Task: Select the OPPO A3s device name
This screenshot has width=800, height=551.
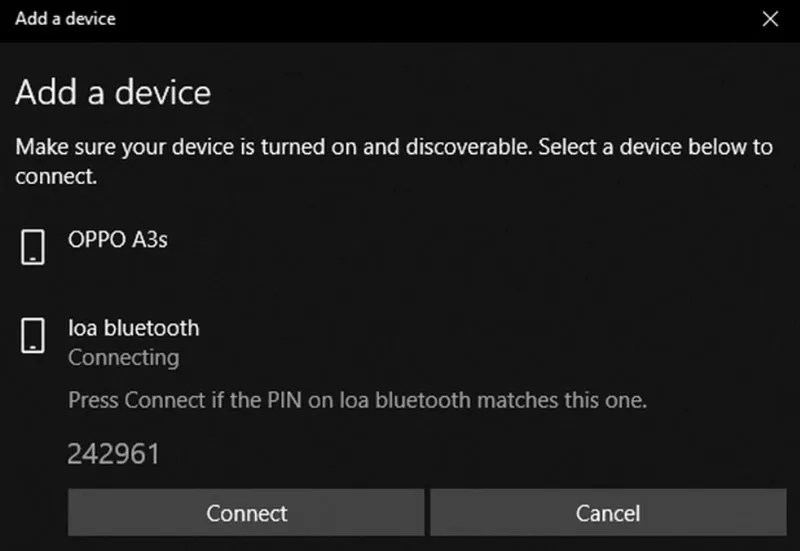Action: coord(117,240)
